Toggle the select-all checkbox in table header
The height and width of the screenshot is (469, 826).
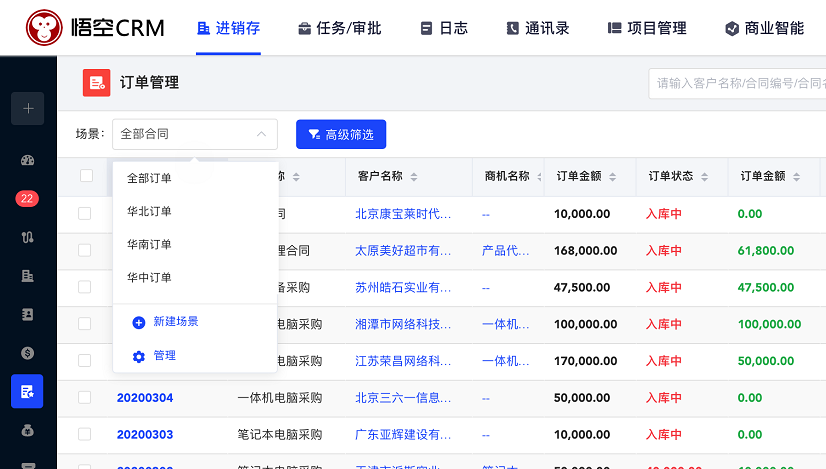click(x=86, y=176)
